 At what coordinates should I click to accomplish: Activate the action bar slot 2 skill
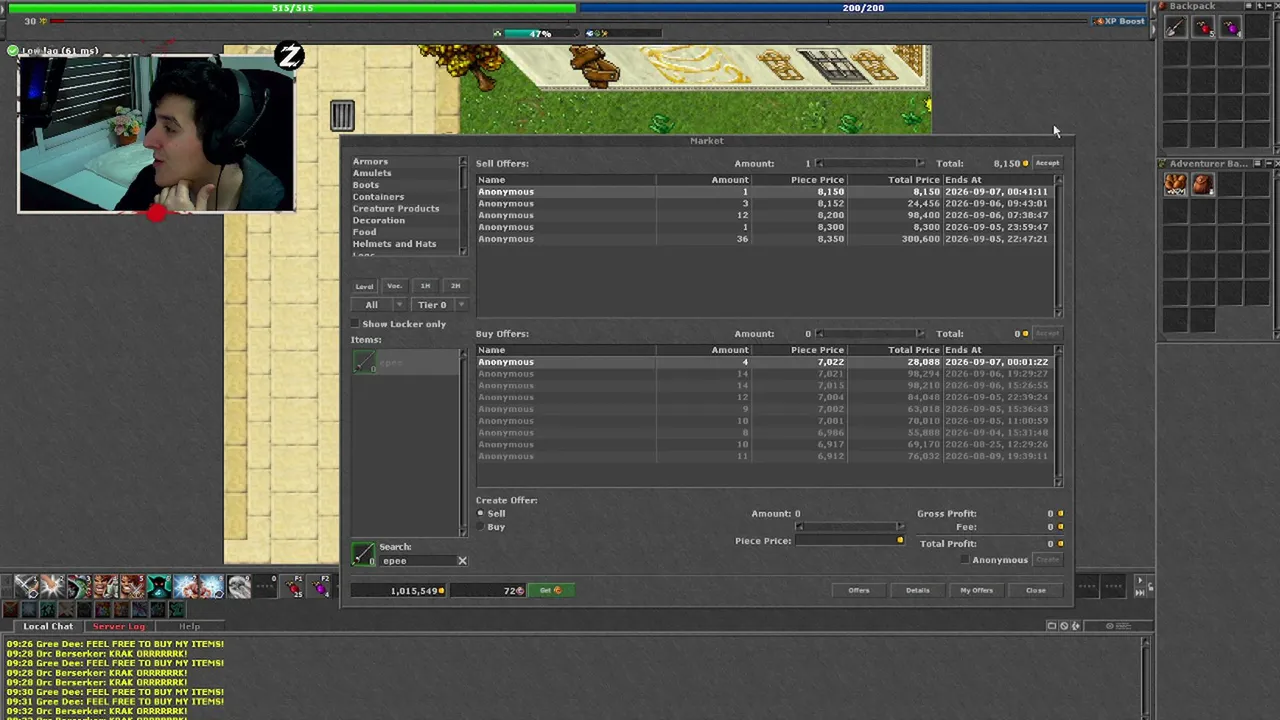(52, 586)
